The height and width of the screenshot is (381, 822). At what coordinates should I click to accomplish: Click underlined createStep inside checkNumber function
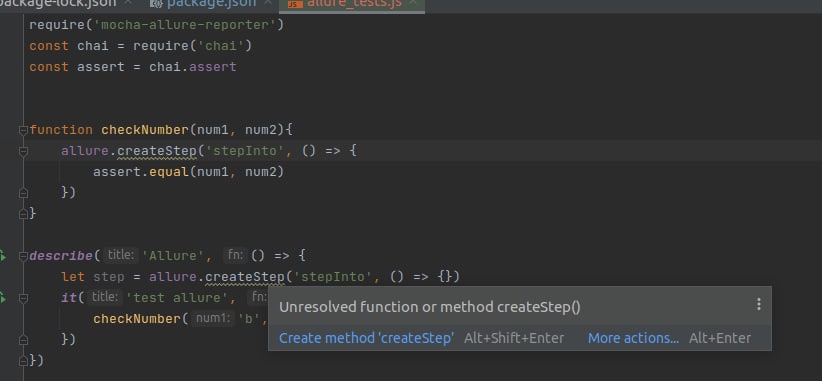[x=157, y=151]
